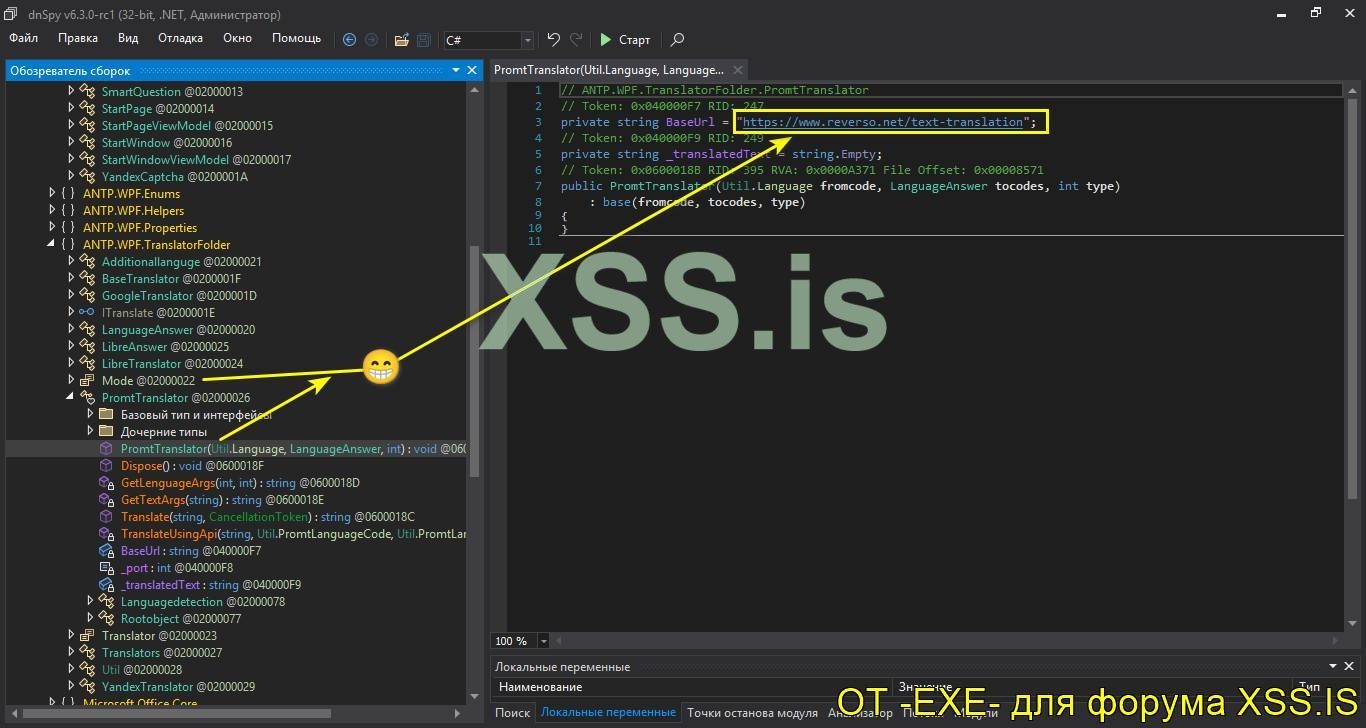1366x728 pixels.
Task: Click the field icon beside _port
Action: click(106, 568)
